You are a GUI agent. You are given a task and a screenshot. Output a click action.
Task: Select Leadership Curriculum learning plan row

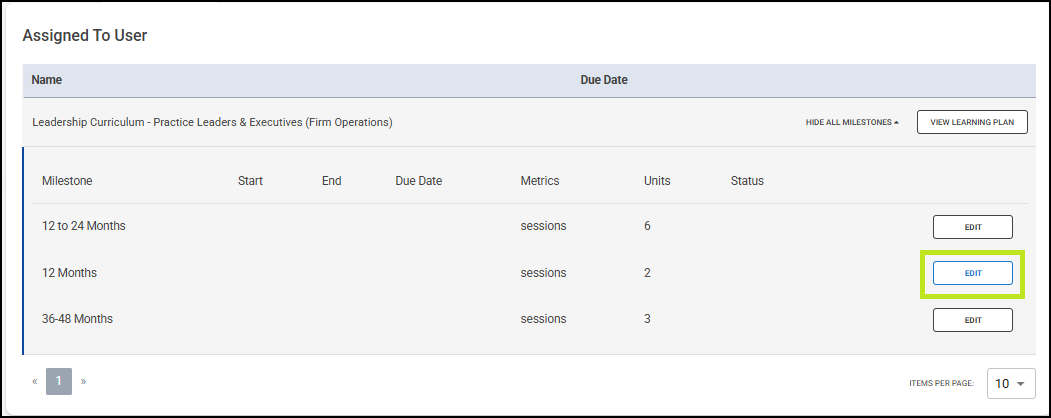pos(212,122)
